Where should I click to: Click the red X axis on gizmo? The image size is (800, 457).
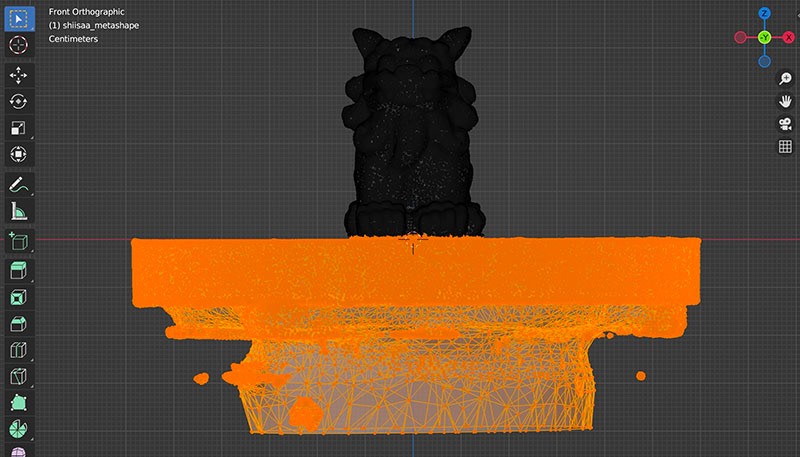pos(789,37)
